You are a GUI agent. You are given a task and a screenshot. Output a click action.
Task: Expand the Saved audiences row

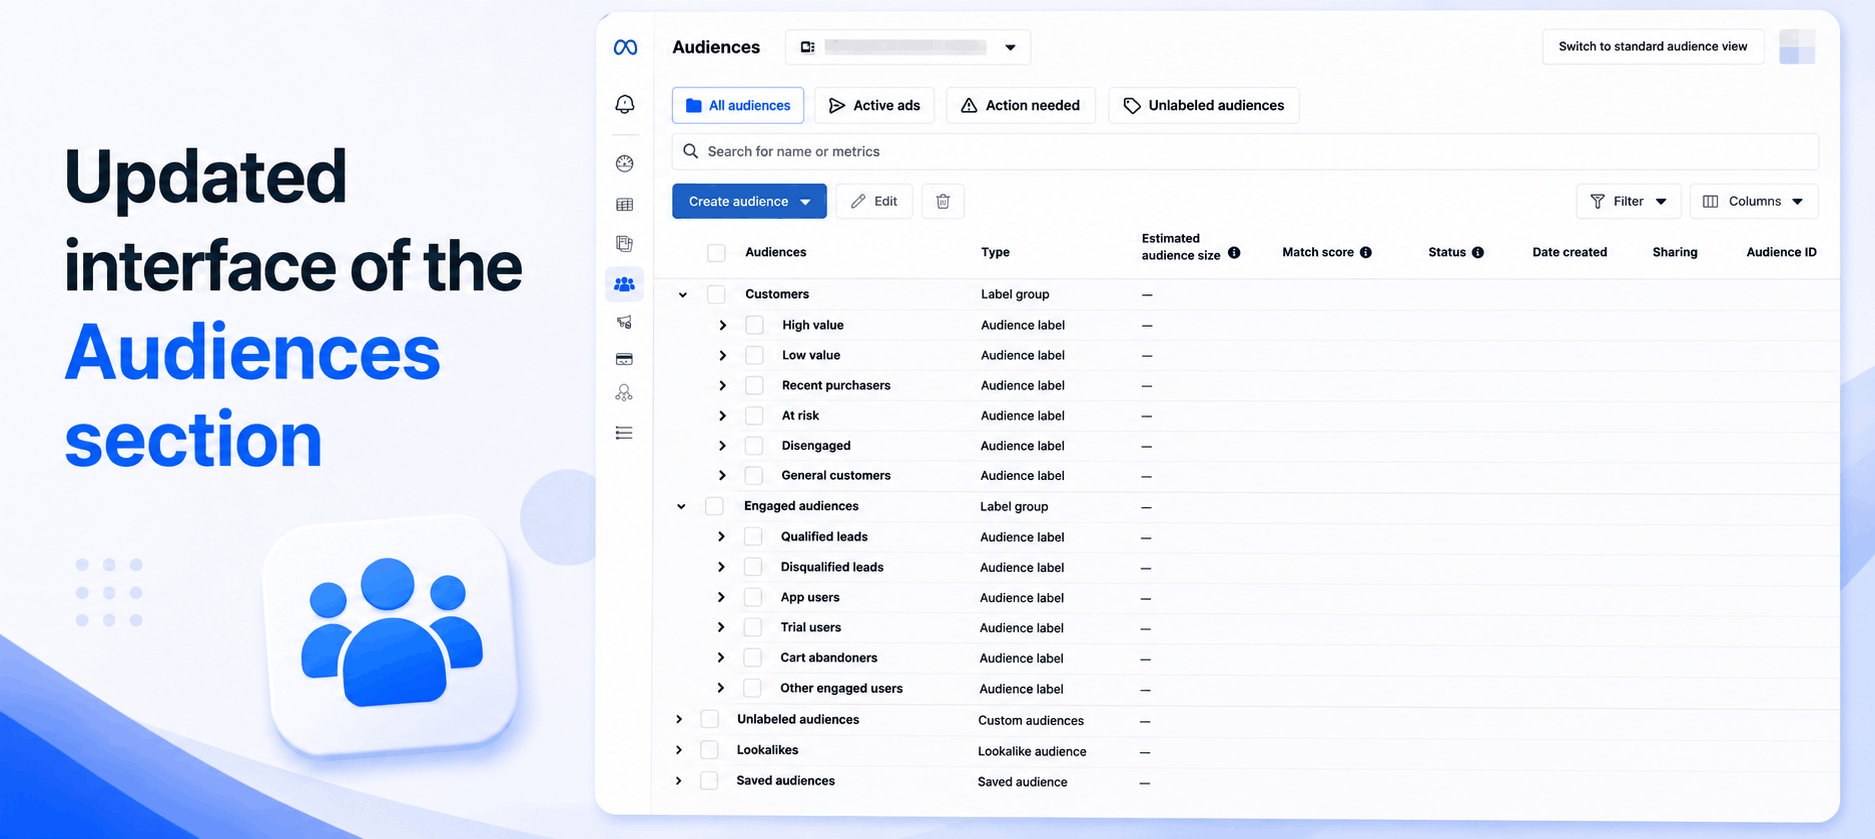[x=679, y=781]
